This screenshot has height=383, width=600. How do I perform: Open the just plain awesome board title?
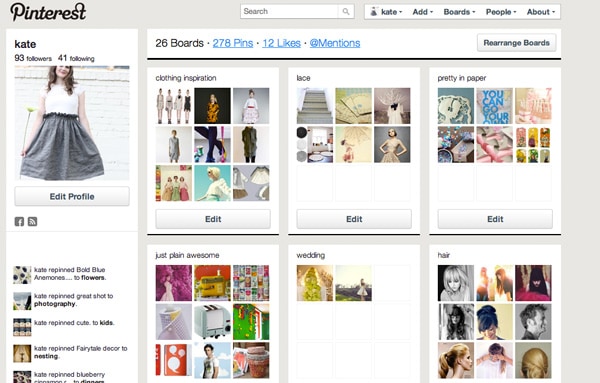(x=187, y=255)
